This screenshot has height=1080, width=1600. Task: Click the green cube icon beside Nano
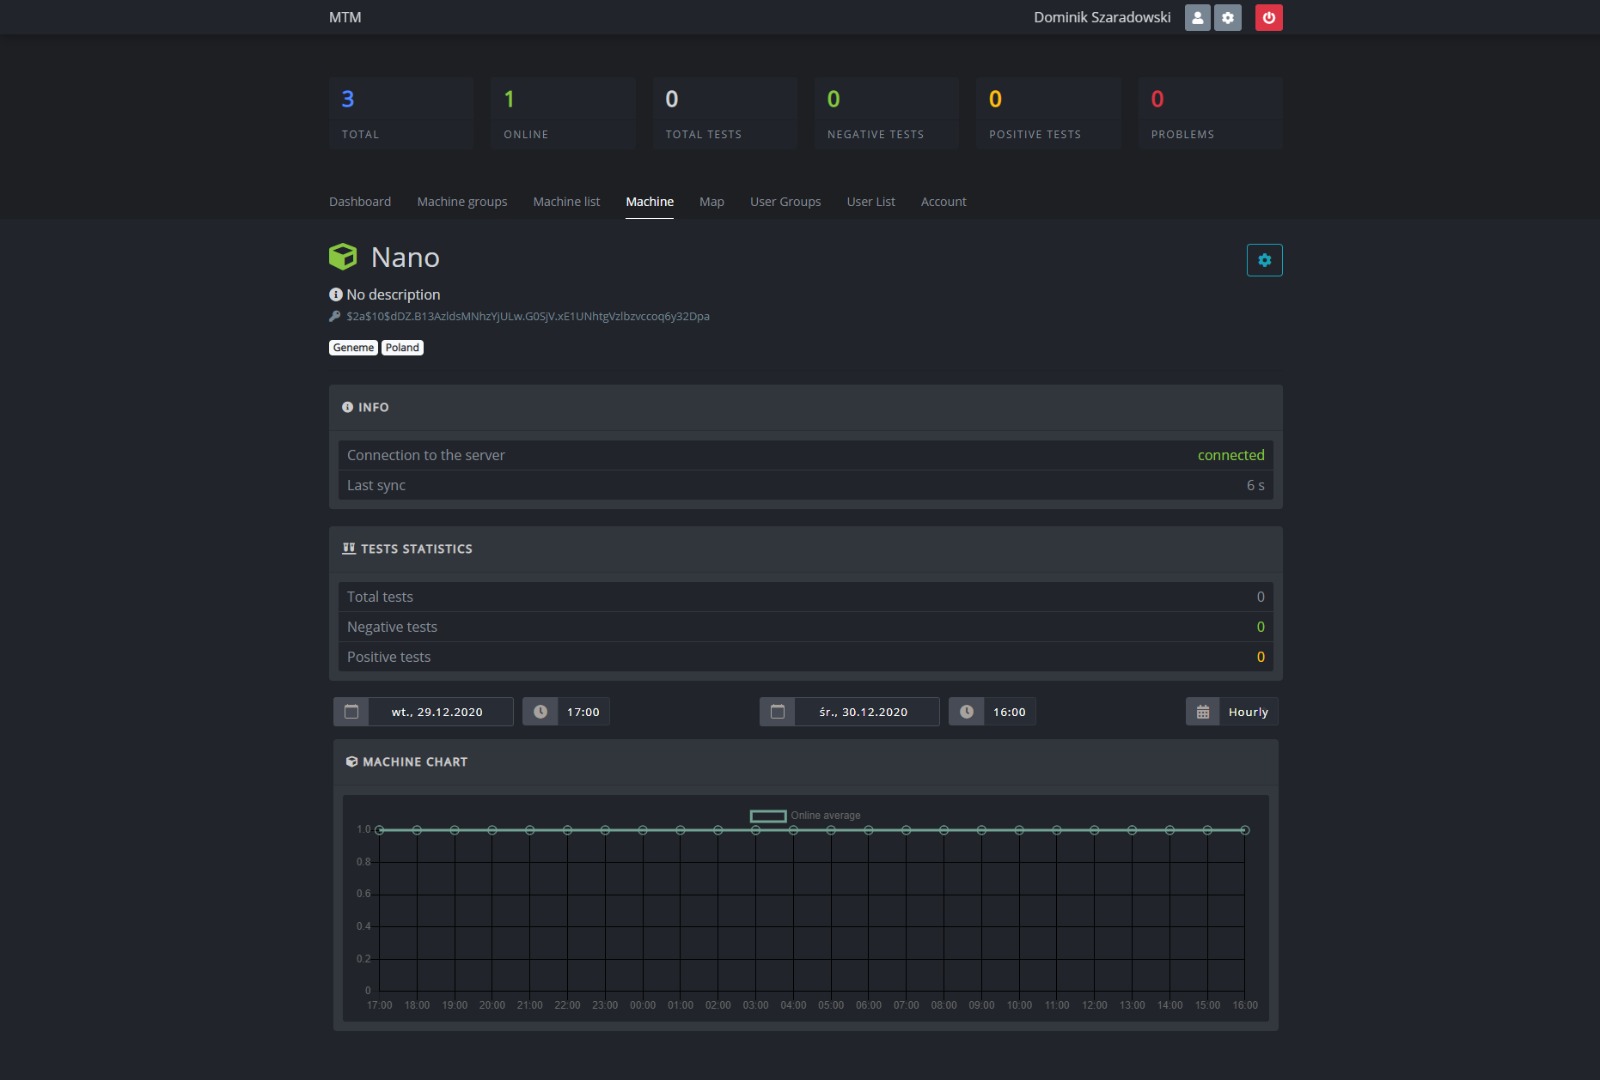click(x=344, y=256)
